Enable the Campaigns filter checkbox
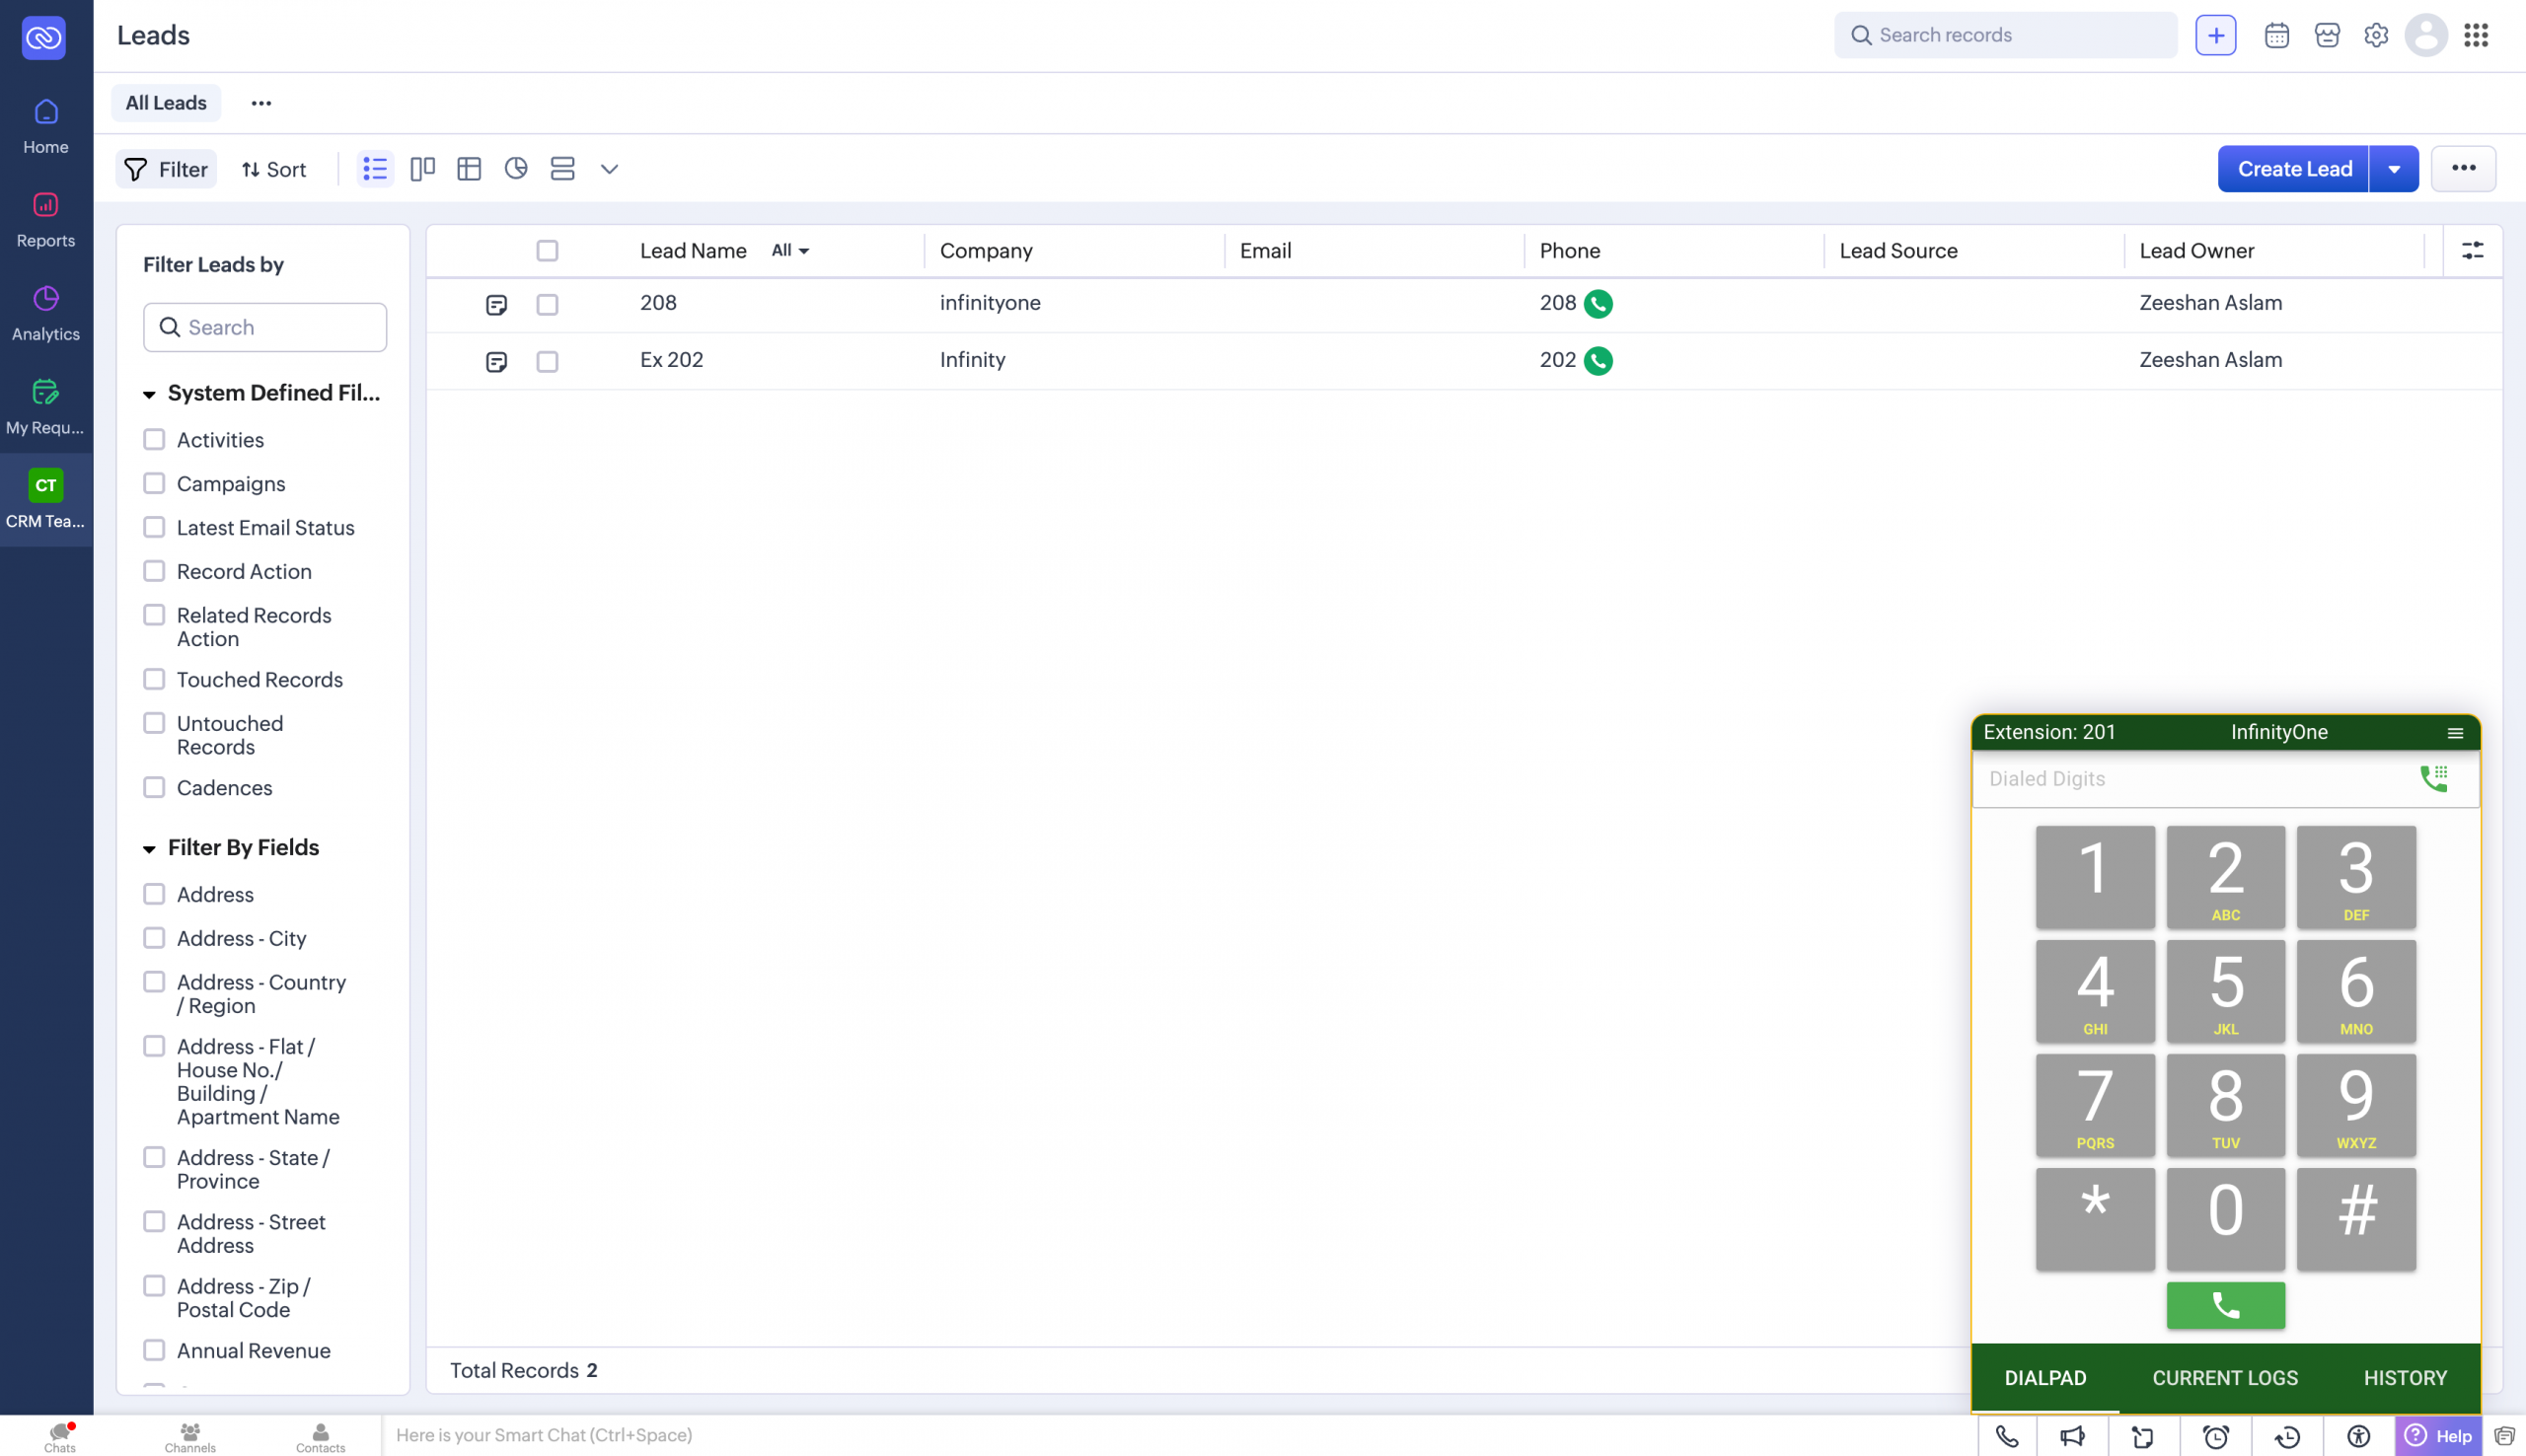Image resolution: width=2526 pixels, height=1456 pixels. pyautogui.click(x=154, y=484)
